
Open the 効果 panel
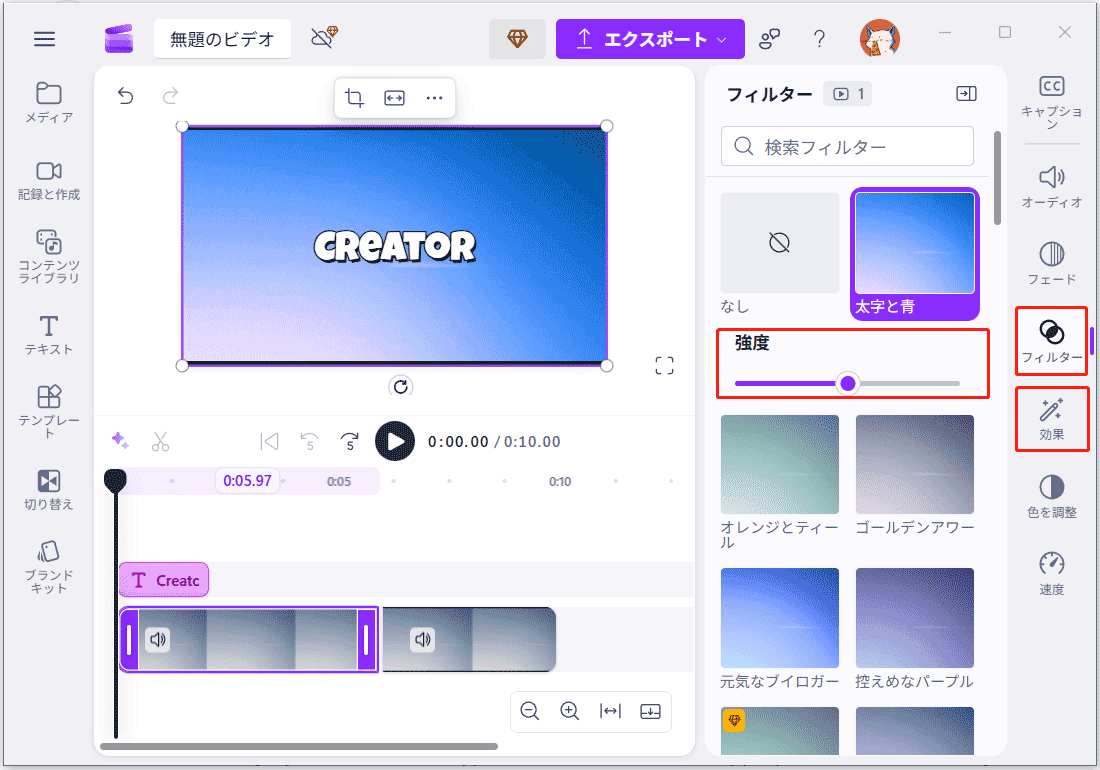click(x=1052, y=418)
